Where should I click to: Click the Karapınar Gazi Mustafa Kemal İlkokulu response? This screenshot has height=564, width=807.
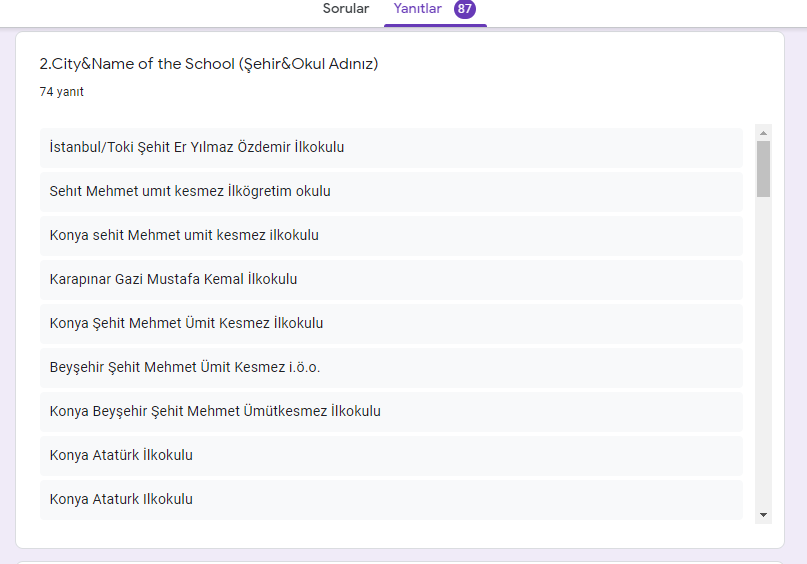173,279
